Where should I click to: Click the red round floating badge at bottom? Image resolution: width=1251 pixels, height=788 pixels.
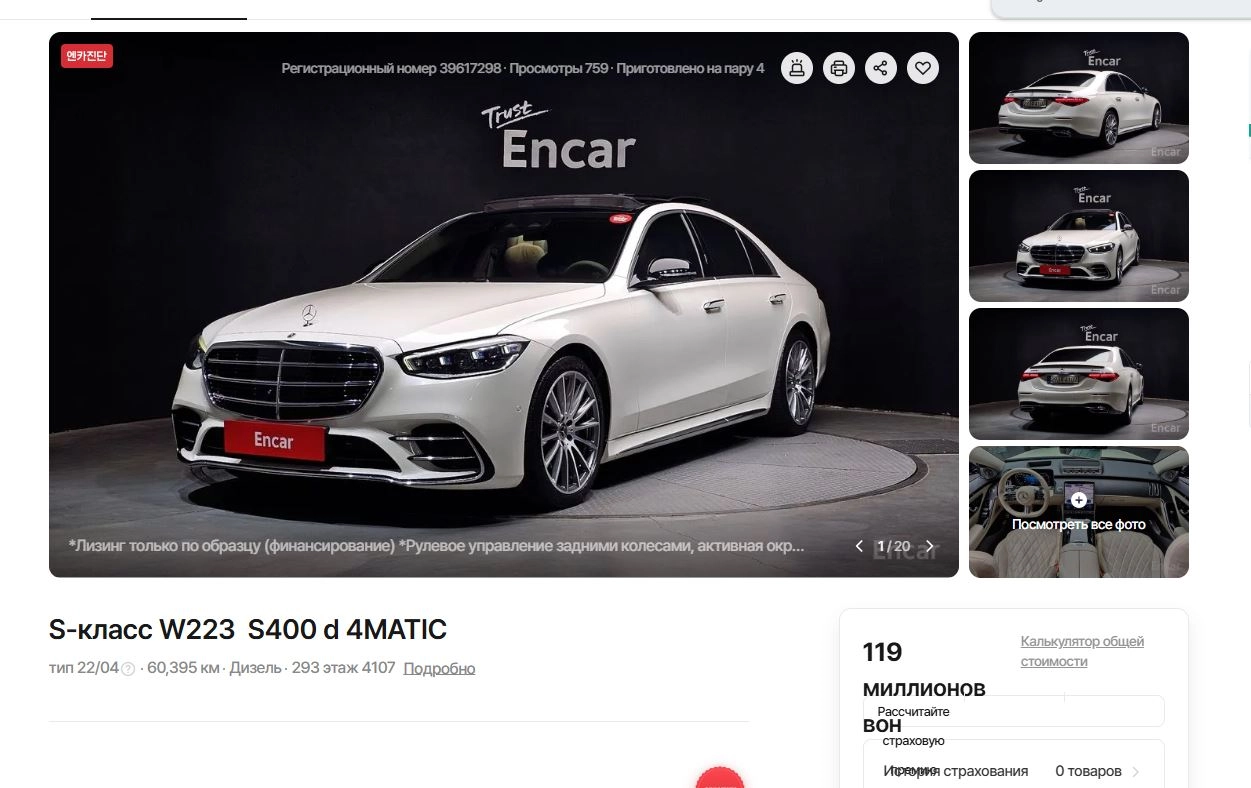click(720, 778)
